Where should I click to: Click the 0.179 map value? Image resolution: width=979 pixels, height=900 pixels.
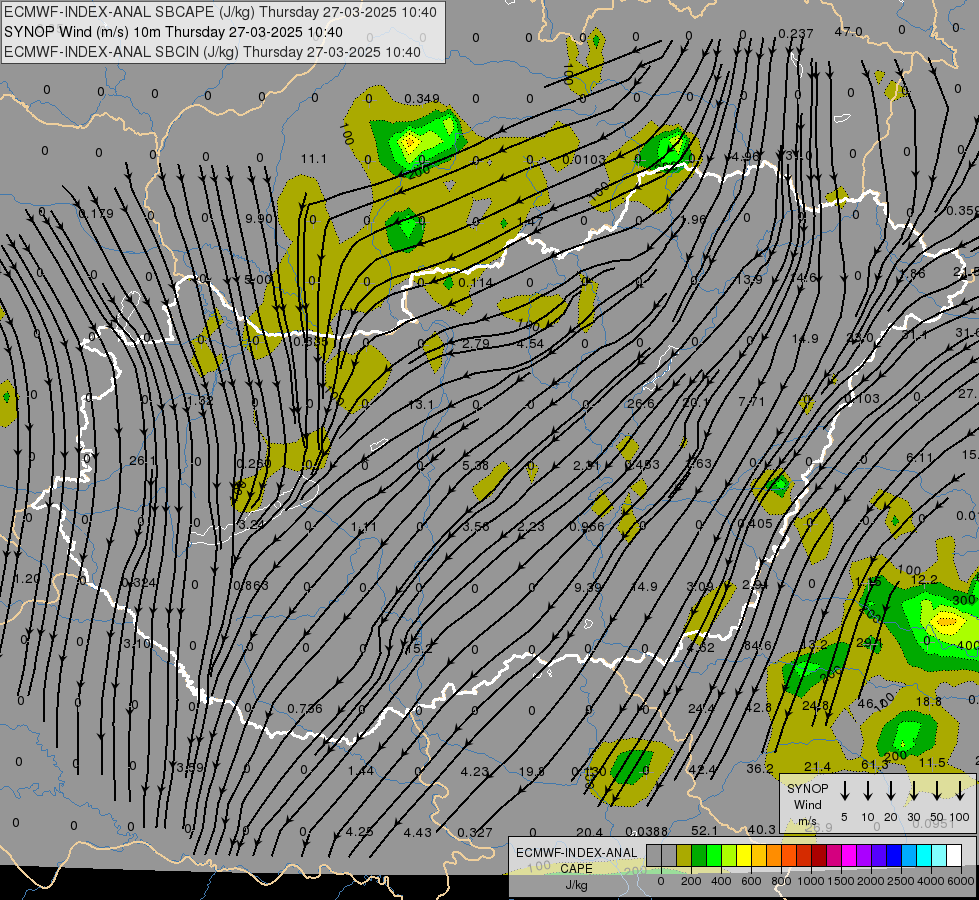click(x=96, y=214)
